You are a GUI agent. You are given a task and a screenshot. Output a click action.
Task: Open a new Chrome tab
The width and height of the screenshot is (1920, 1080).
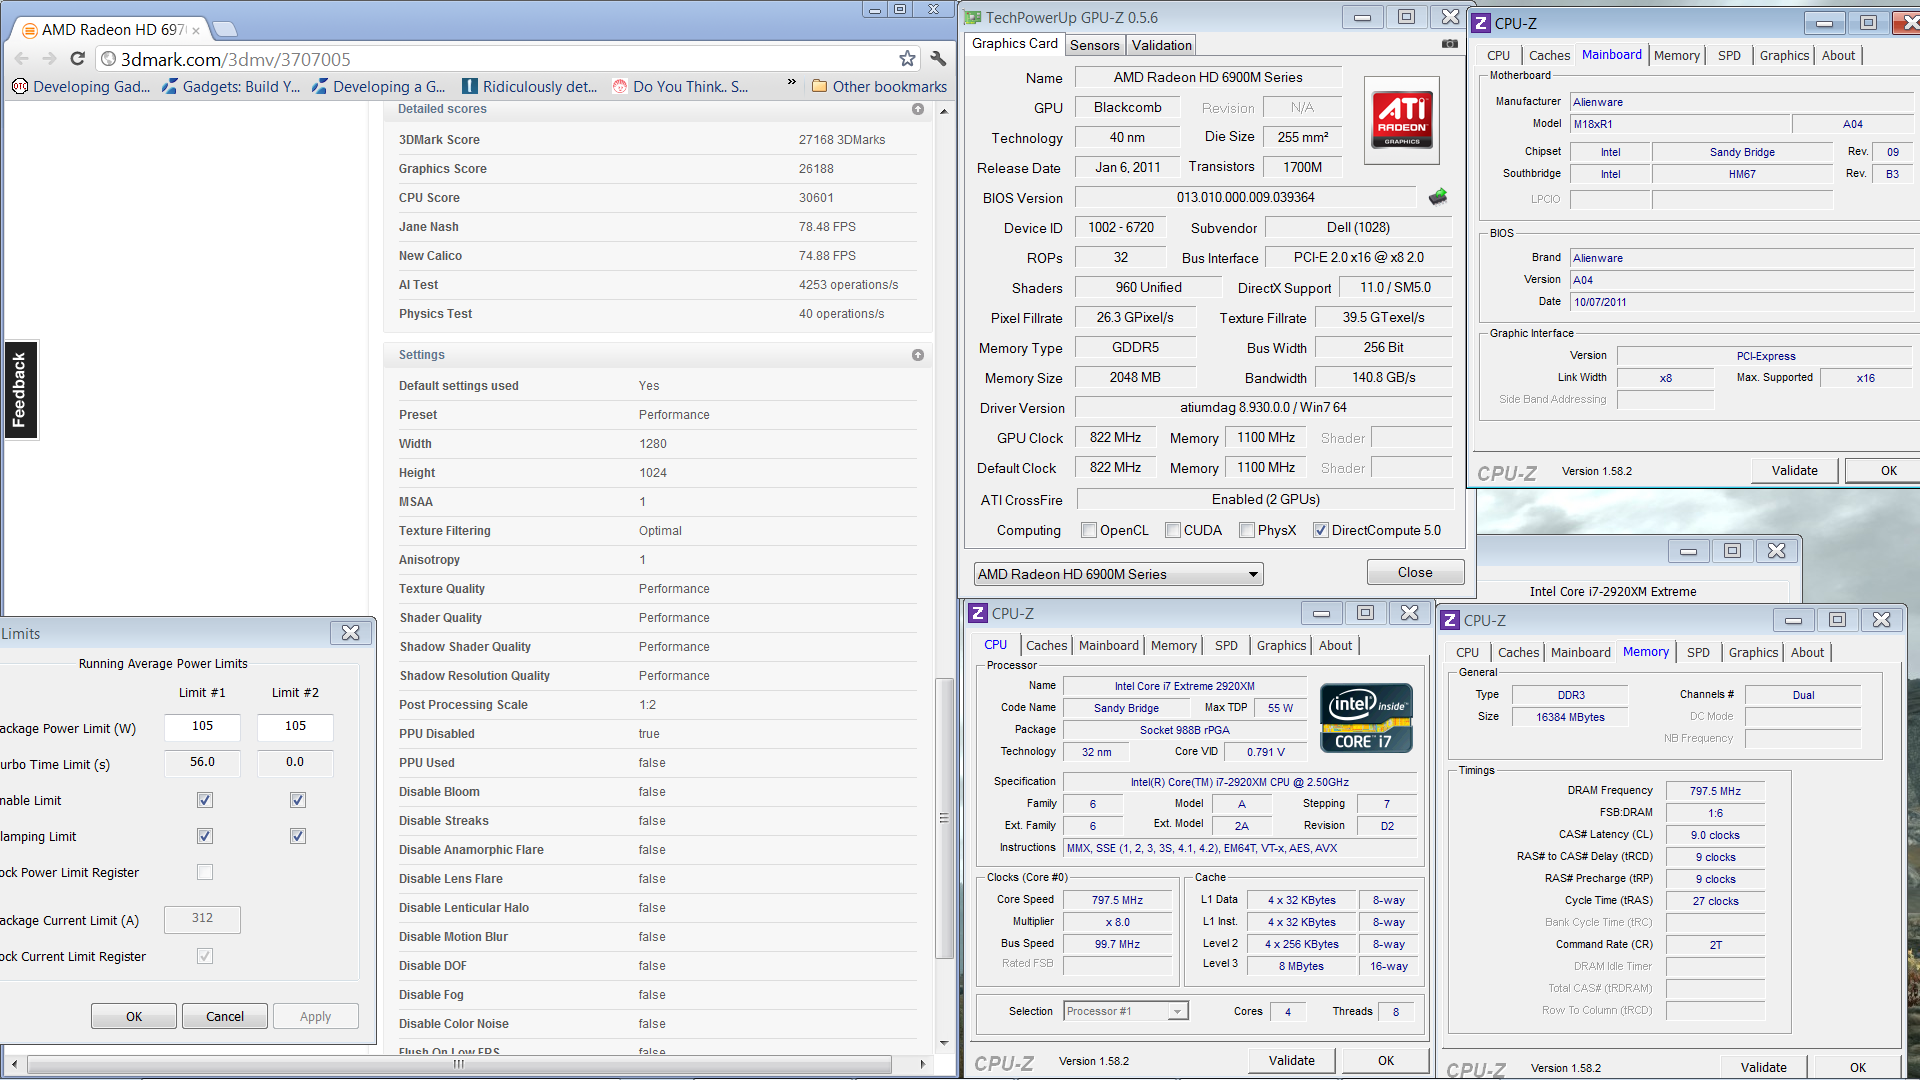(225, 29)
